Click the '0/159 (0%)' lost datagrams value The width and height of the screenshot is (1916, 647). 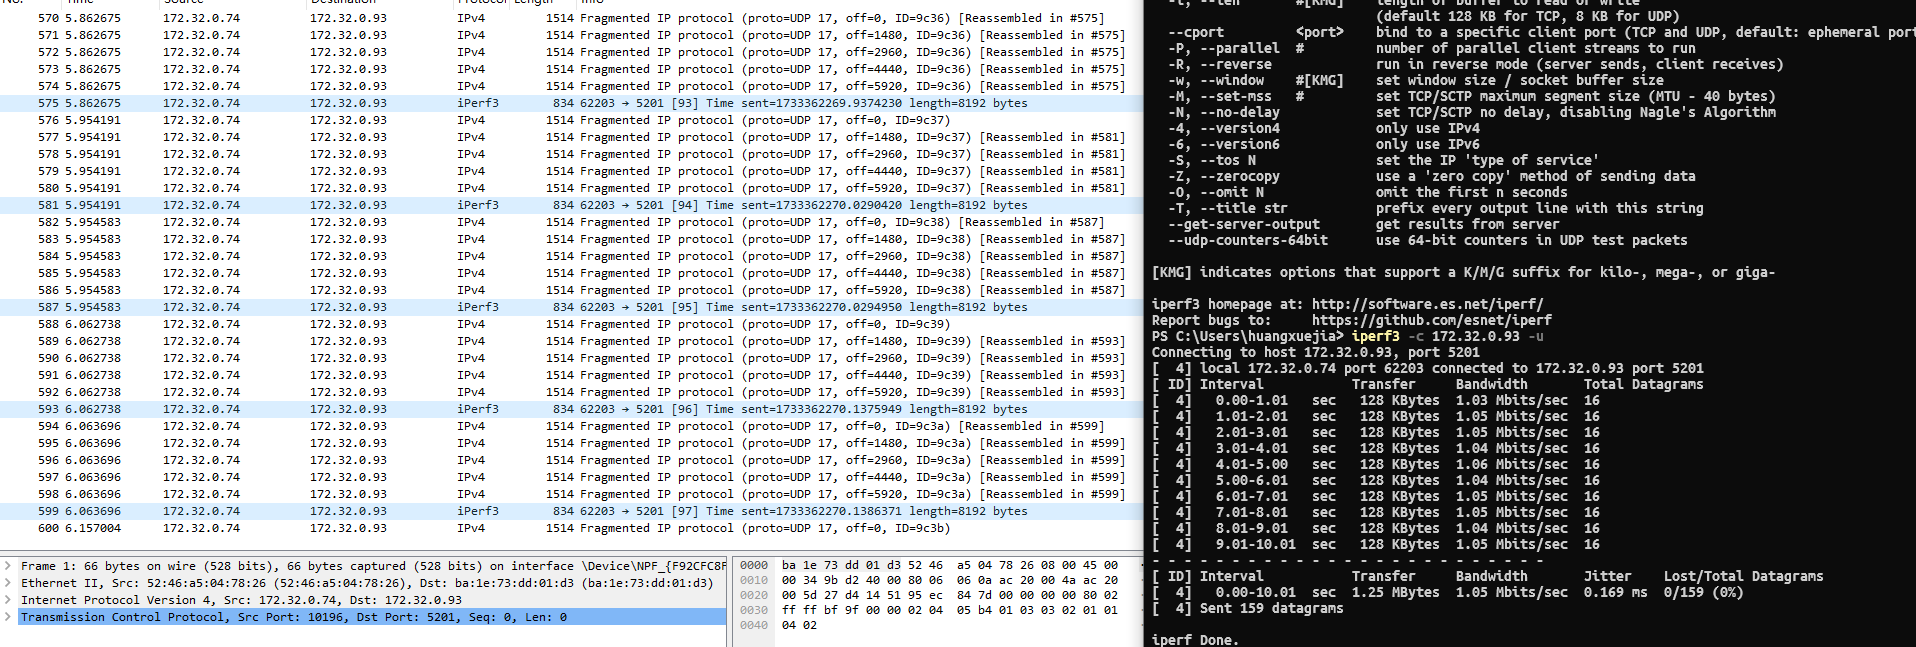[x=1703, y=592]
